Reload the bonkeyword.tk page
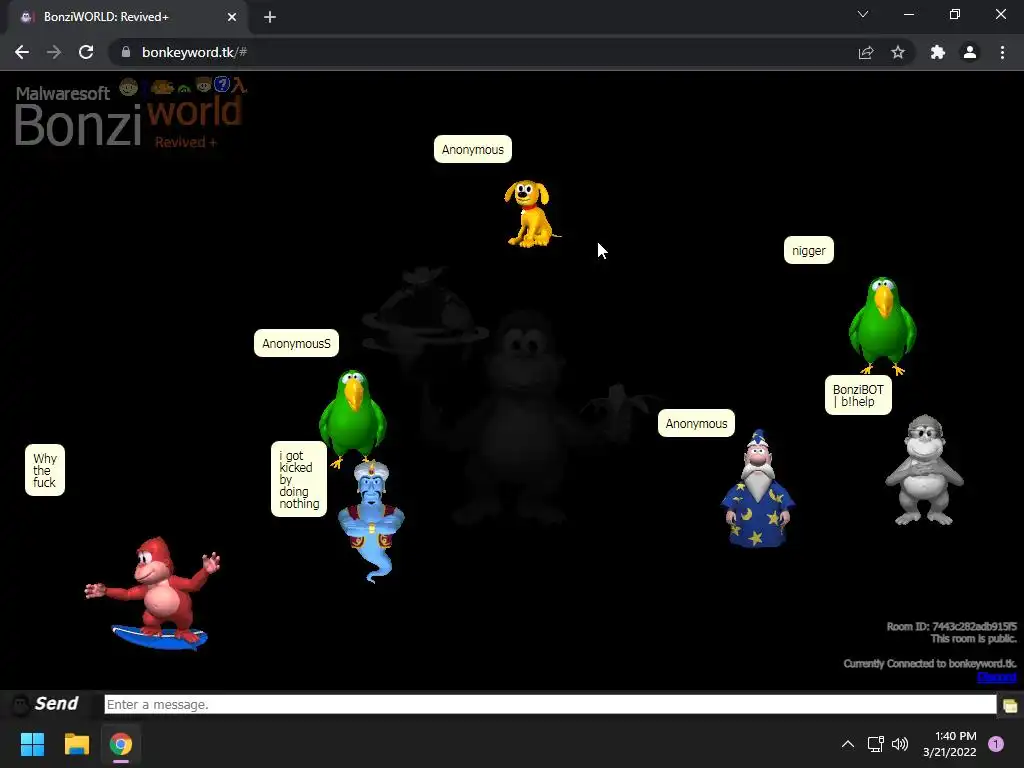 pyautogui.click(x=86, y=52)
